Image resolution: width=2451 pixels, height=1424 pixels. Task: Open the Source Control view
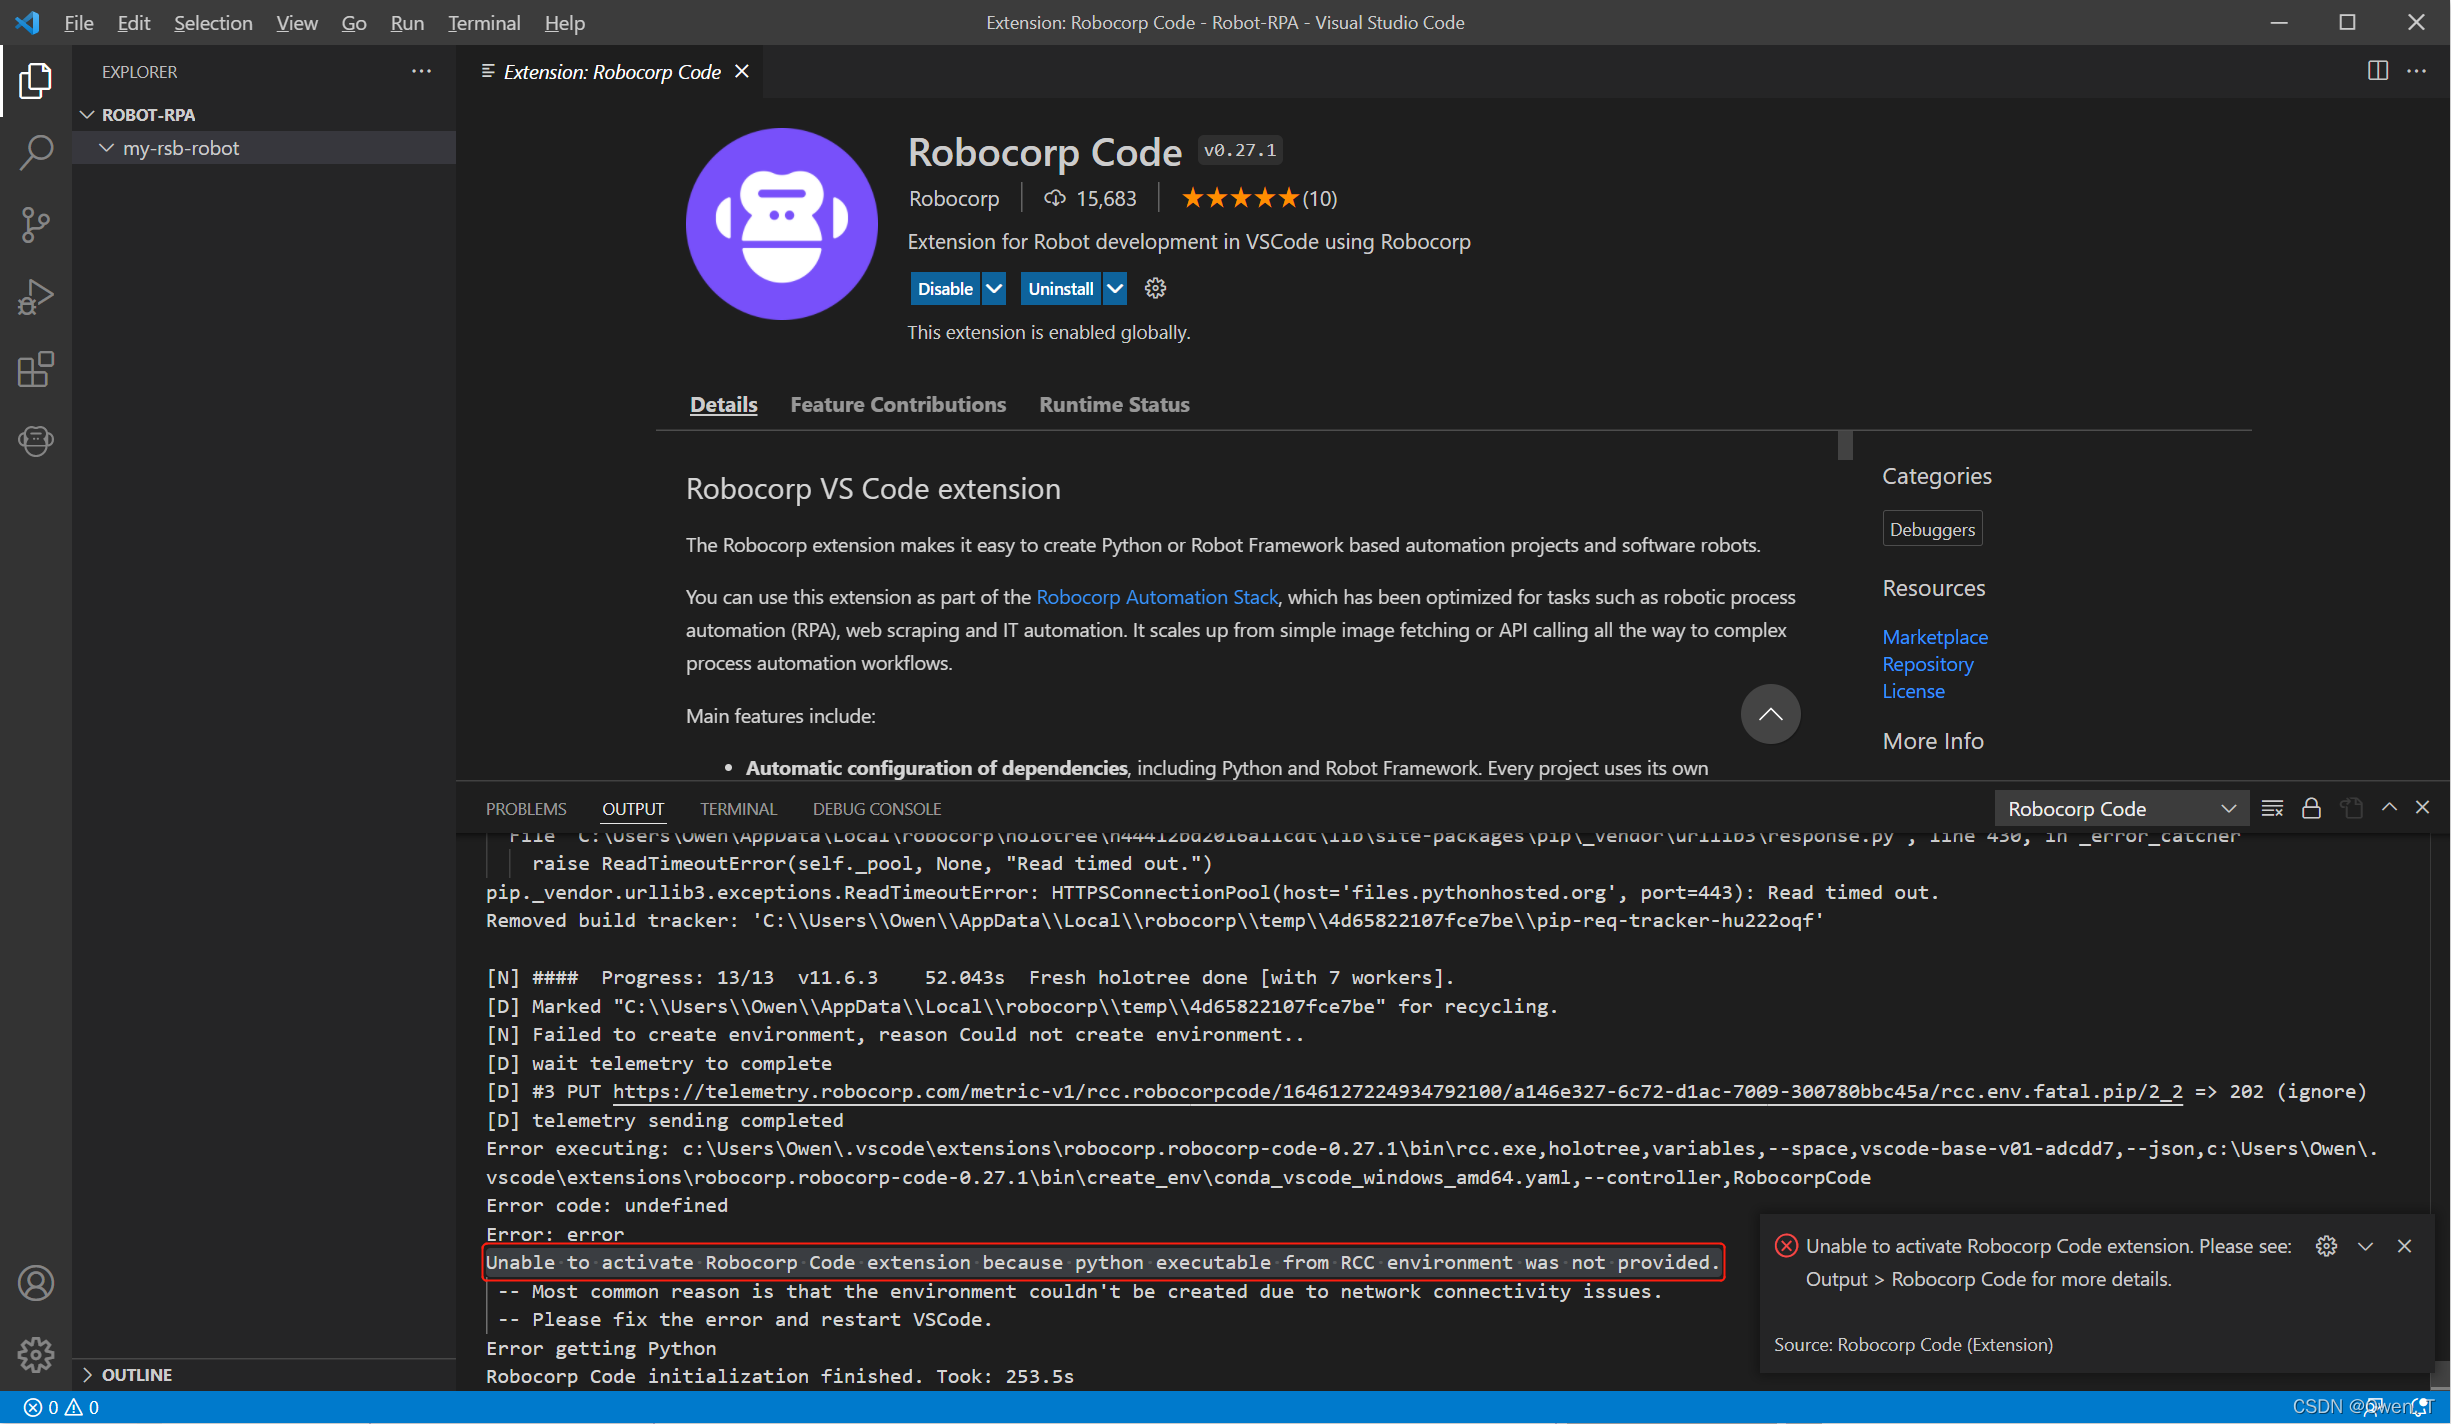click(36, 225)
